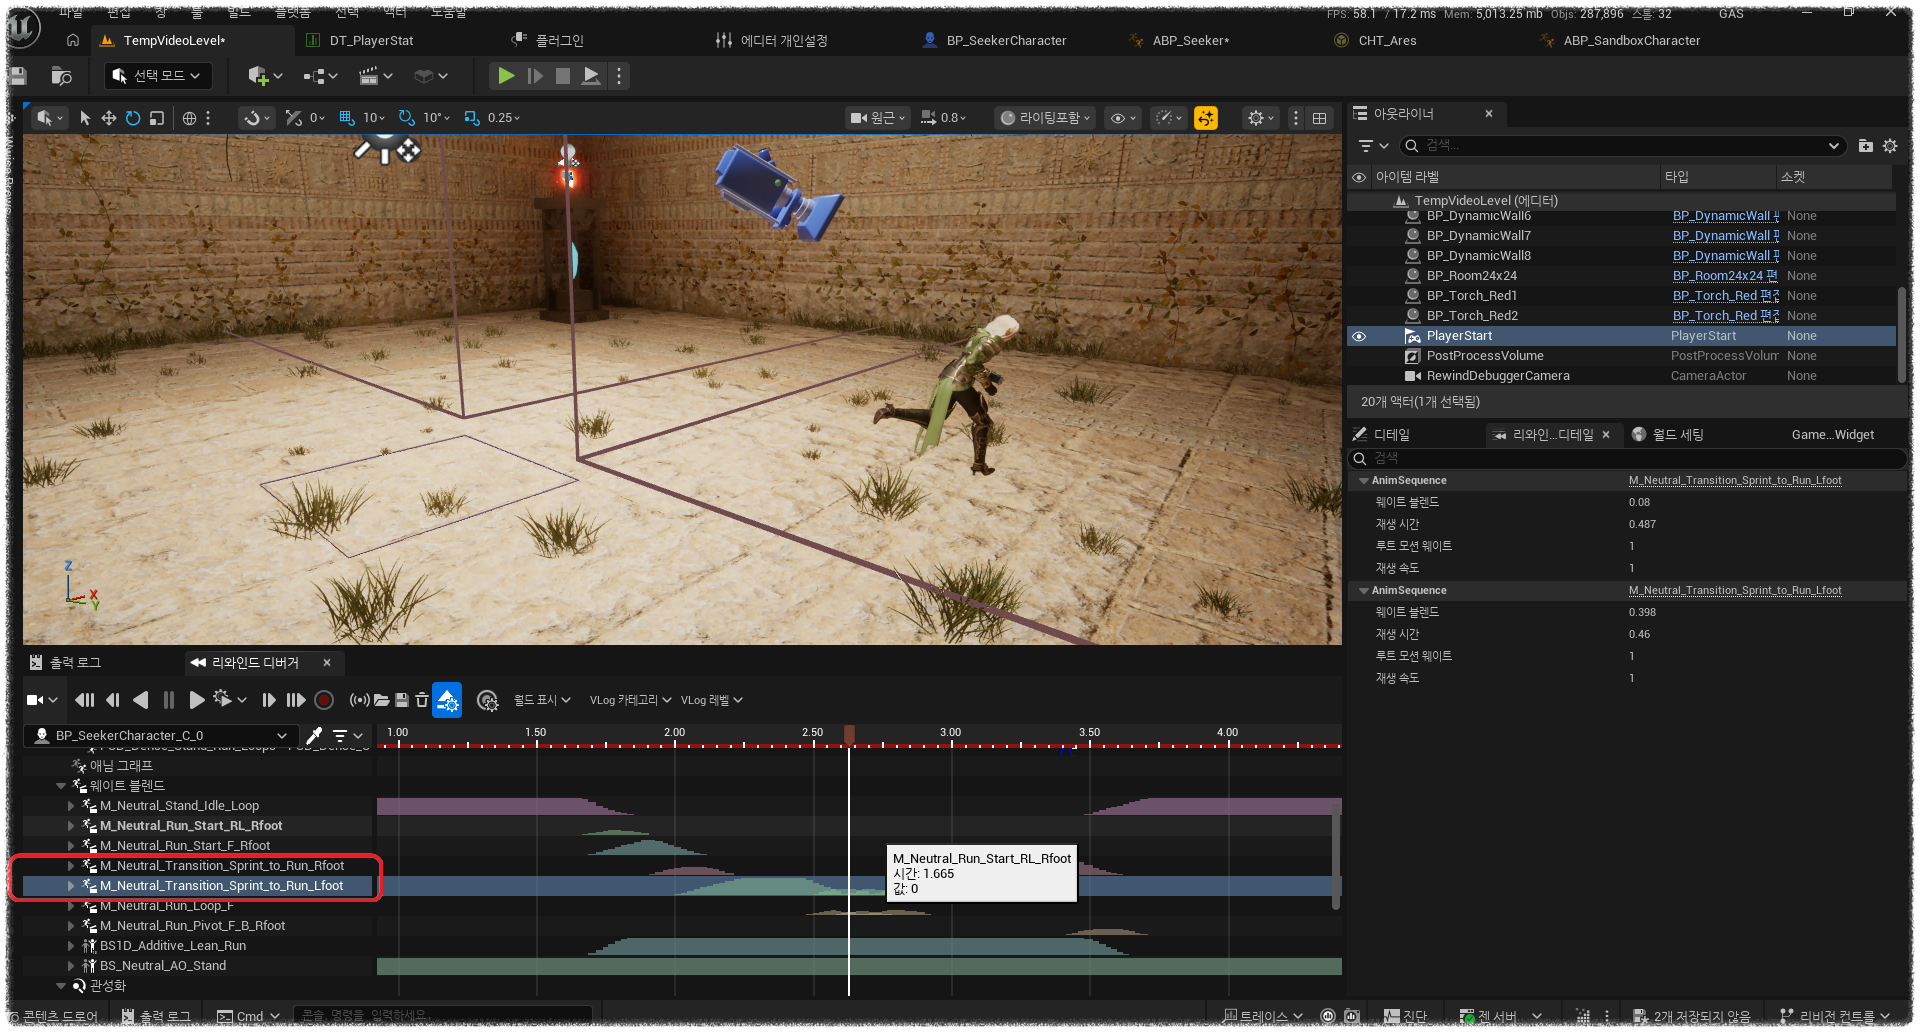Toggle world/local coordinate space globe icon
The image size is (1920, 1032).
click(x=189, y=118)
